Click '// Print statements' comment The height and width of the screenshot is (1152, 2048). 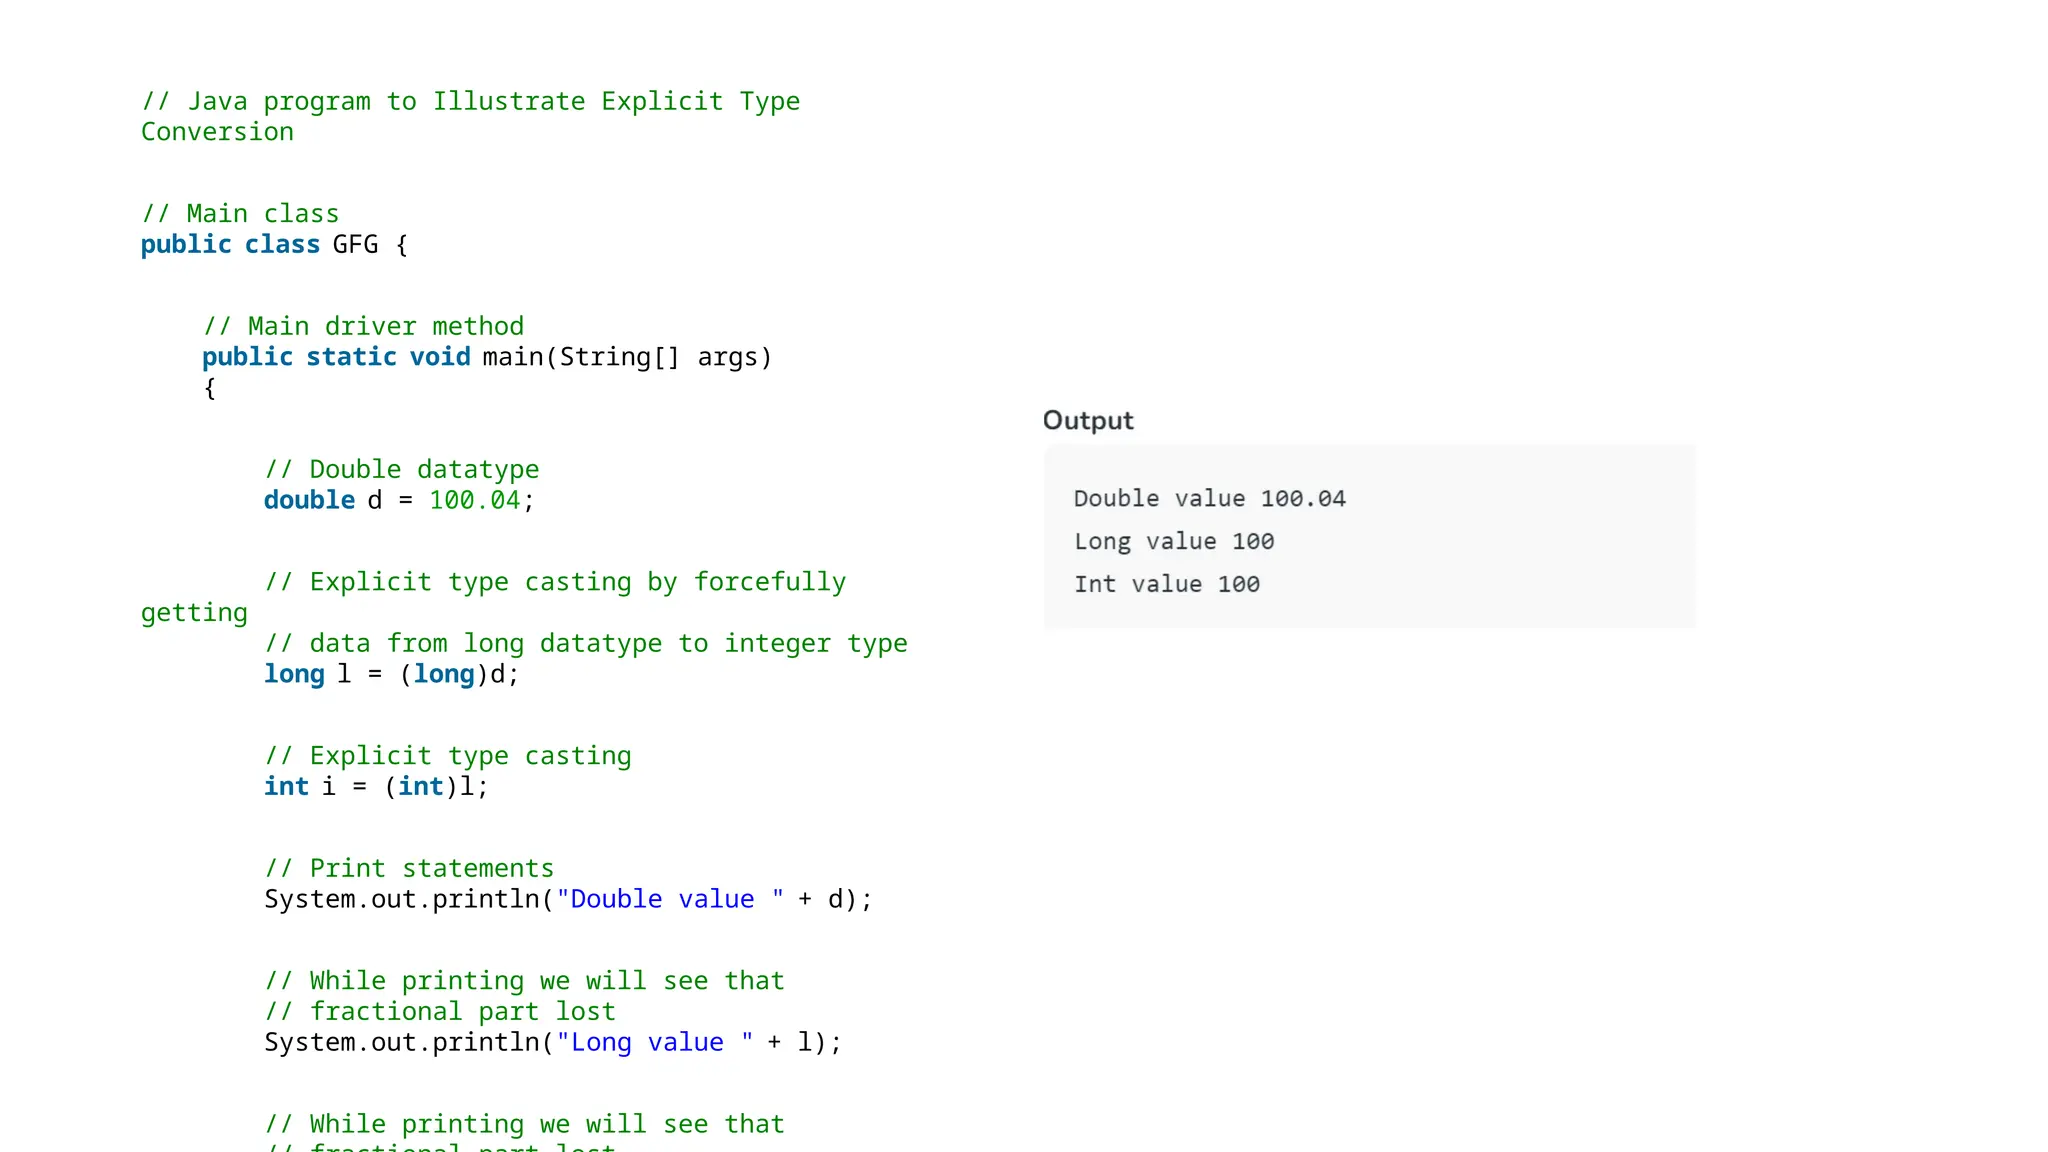pyautogui.click(x=409, y=869)
